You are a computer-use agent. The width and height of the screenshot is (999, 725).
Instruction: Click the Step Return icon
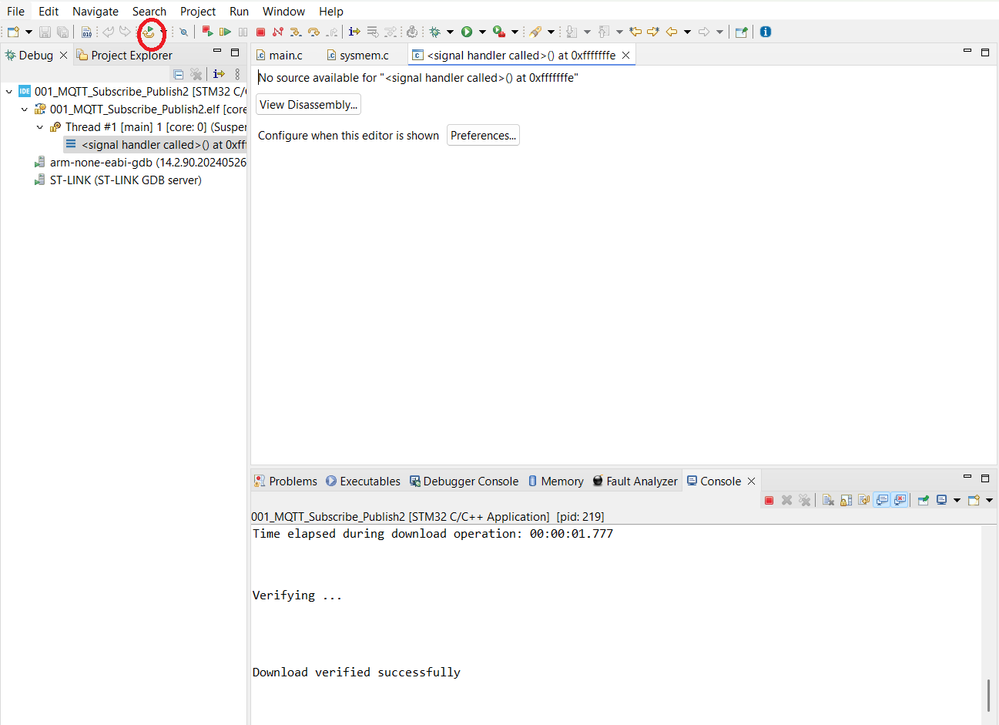tap(331, 32)
